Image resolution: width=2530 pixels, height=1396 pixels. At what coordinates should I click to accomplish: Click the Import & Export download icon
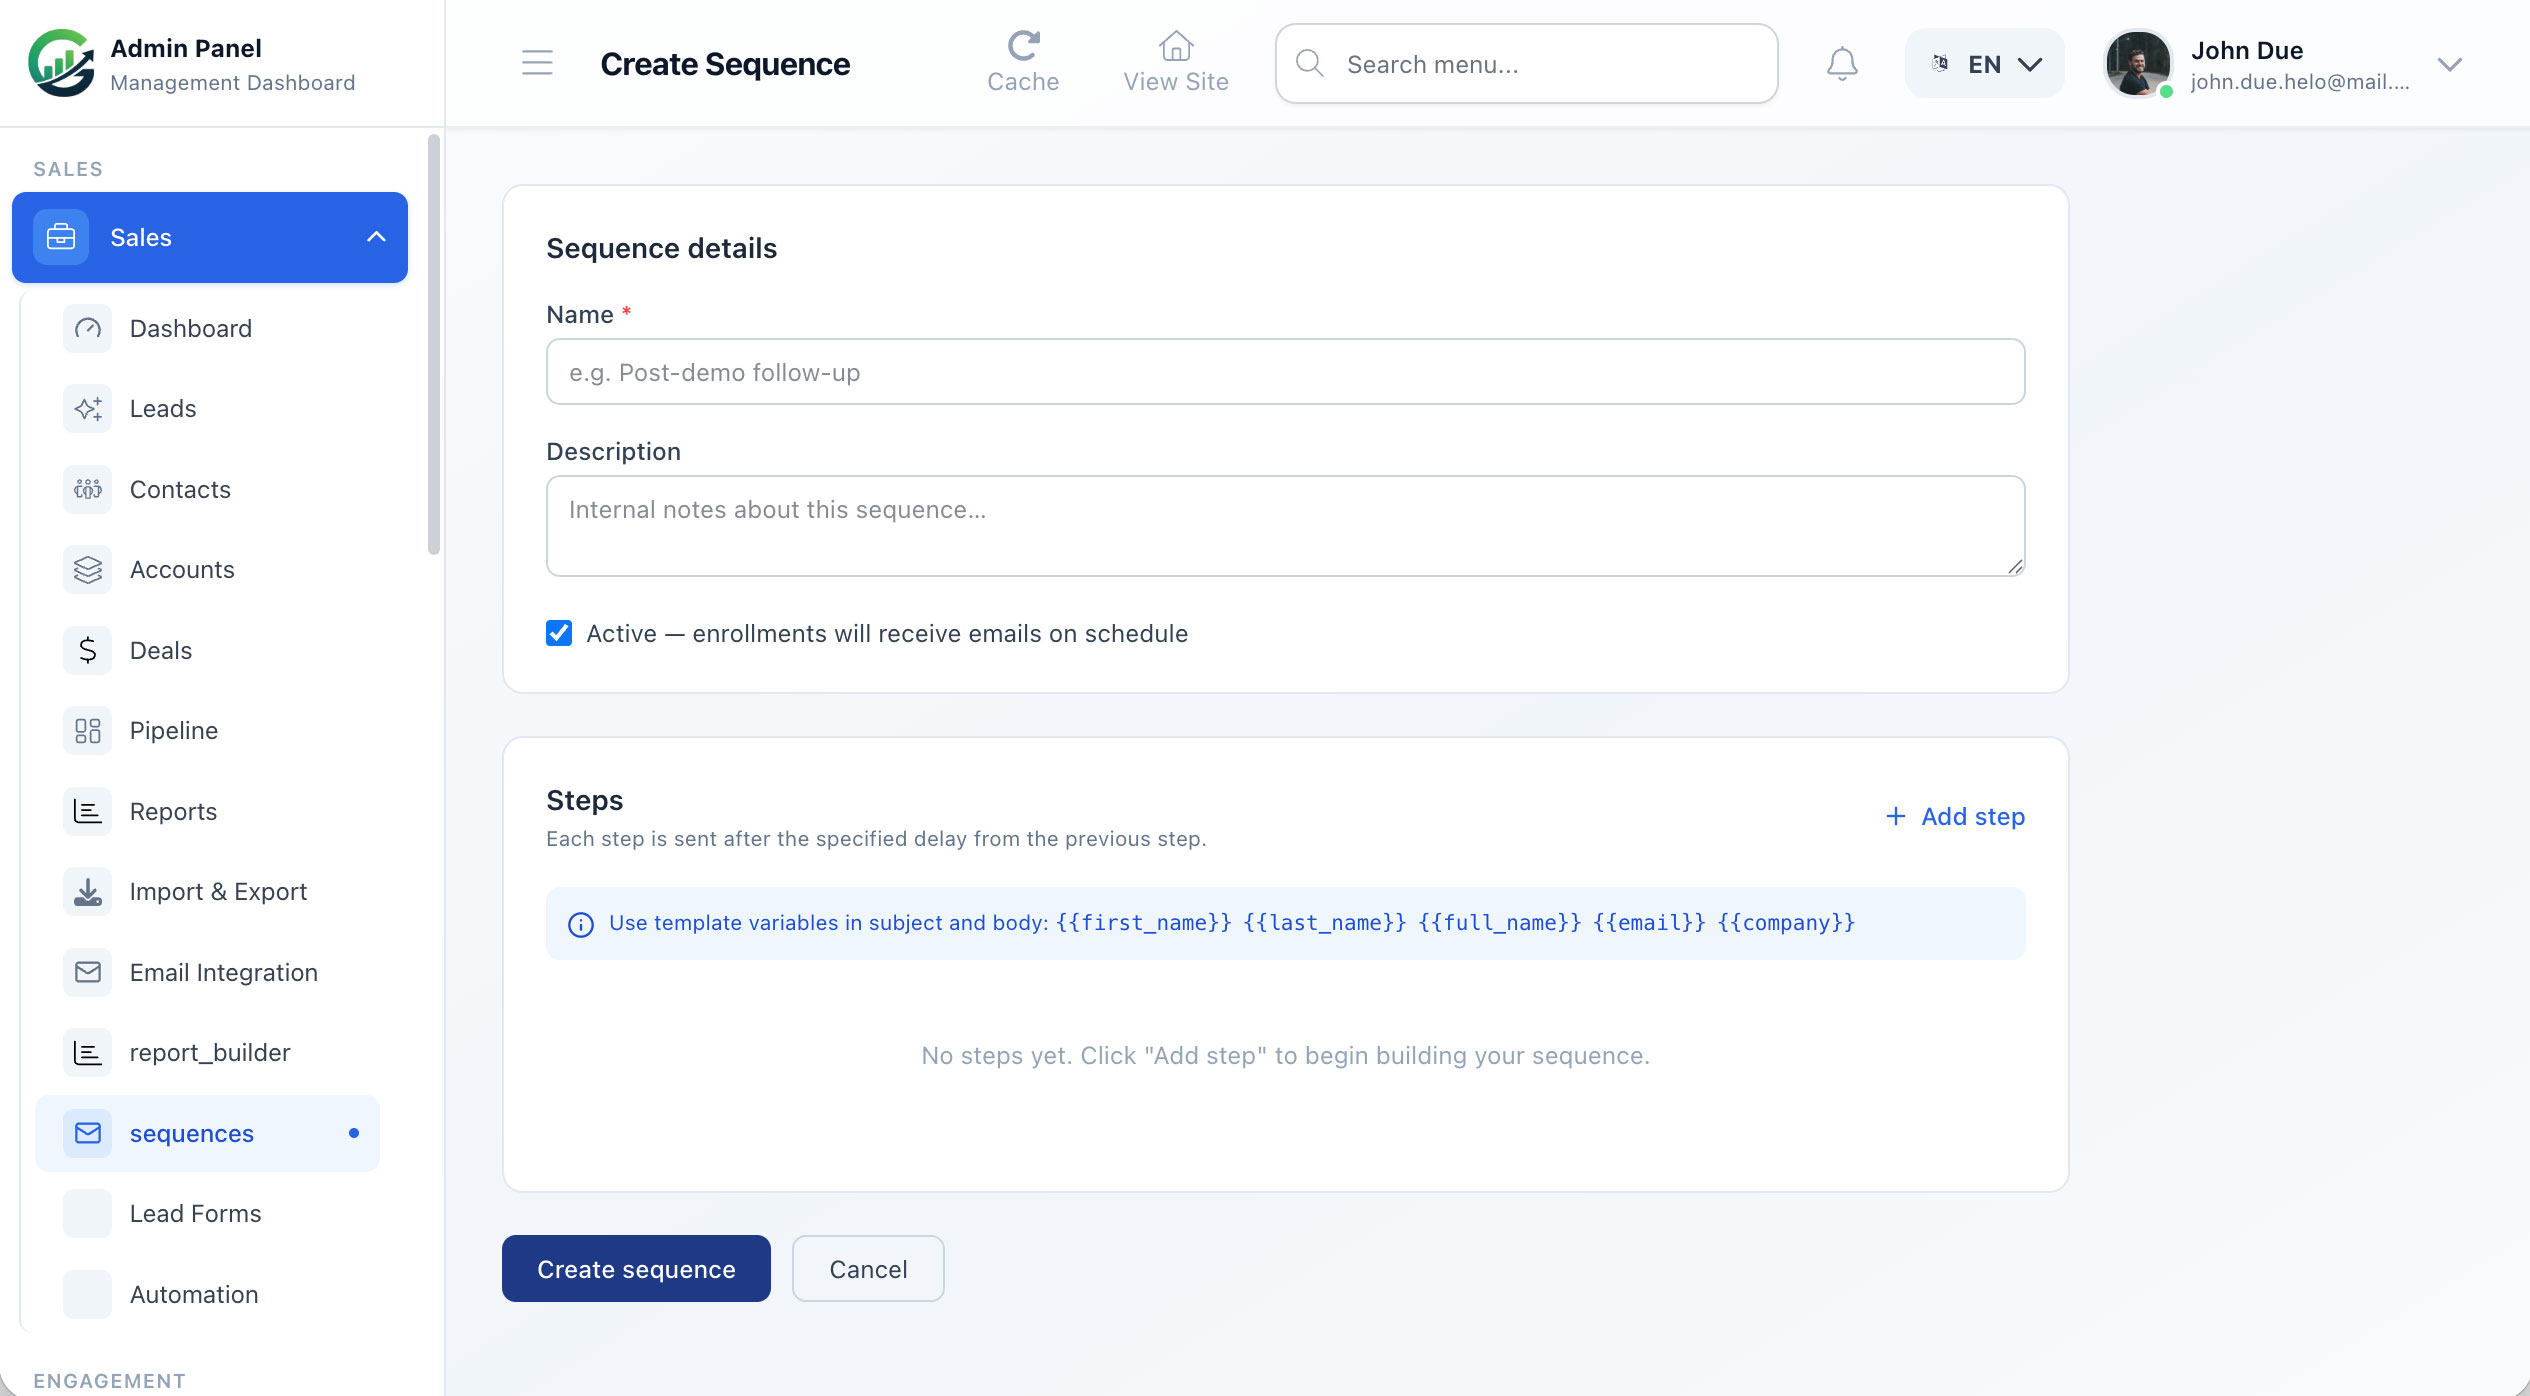pyautogui.click(x=88, y=891)
